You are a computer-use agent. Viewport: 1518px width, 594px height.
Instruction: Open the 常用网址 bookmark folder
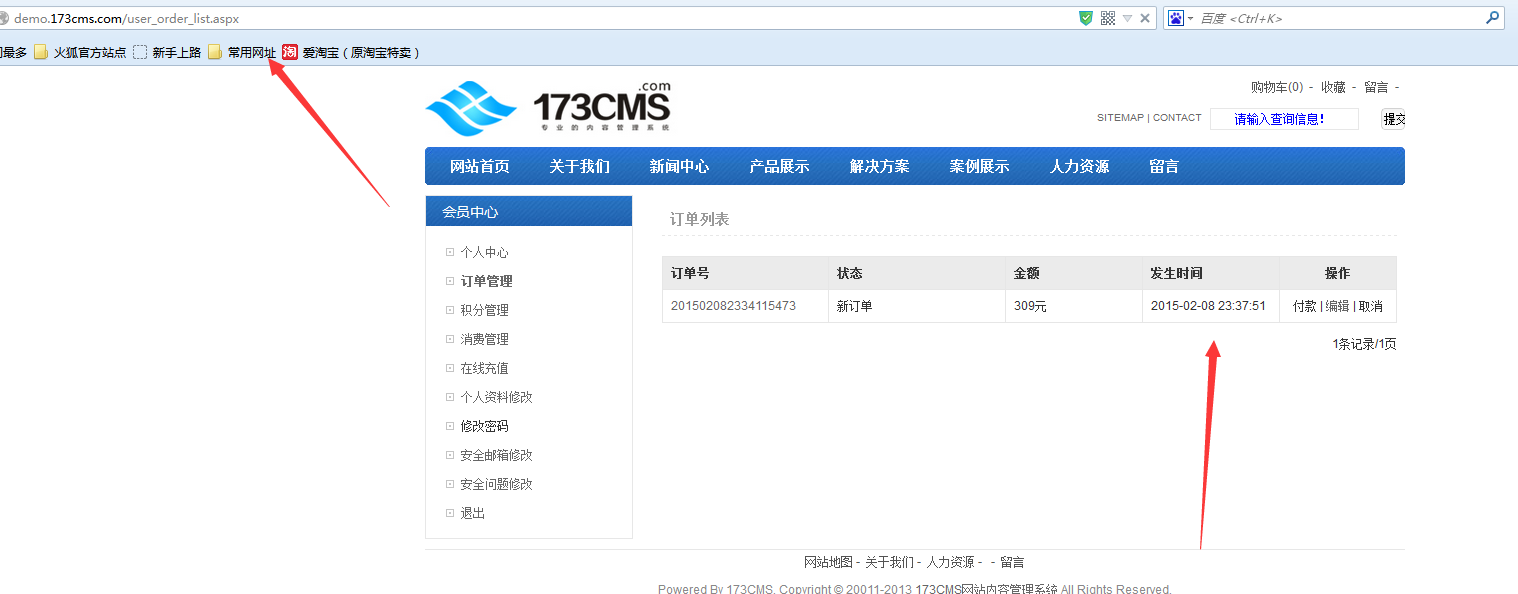click(x=241, y=52)
